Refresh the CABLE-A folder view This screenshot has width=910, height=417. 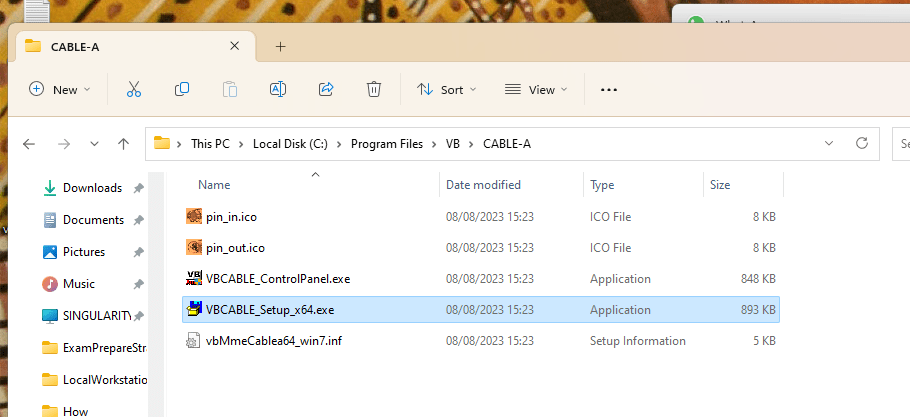point(862,143)
